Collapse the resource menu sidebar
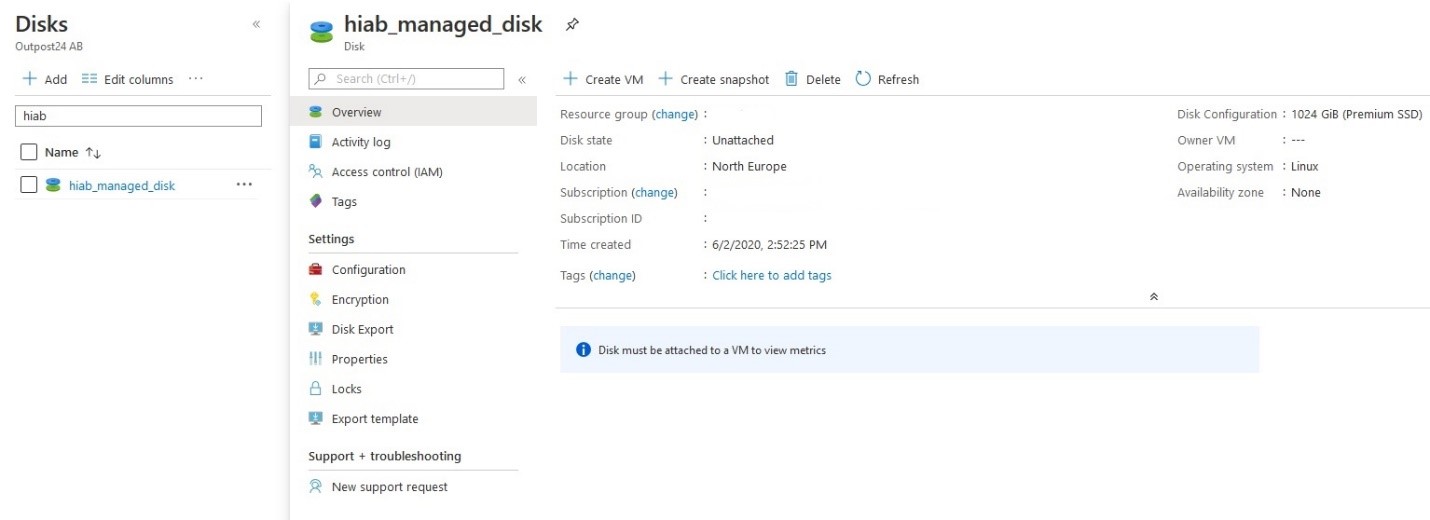The width and height of the screenshot is (1430, 520). (521, 80)
